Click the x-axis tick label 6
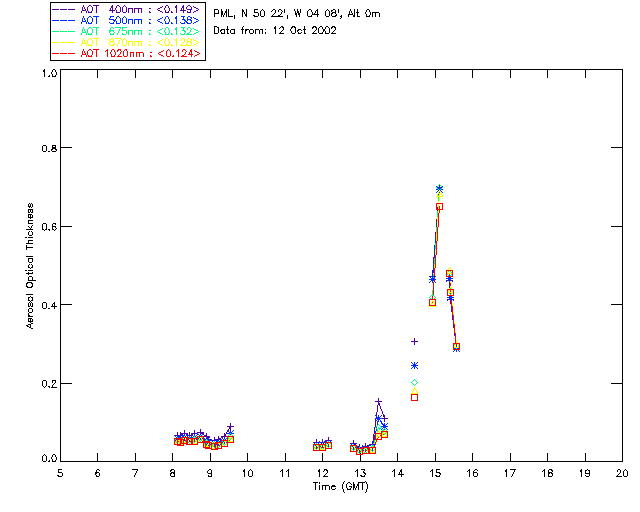640x512 pixels. click(98, 473)
